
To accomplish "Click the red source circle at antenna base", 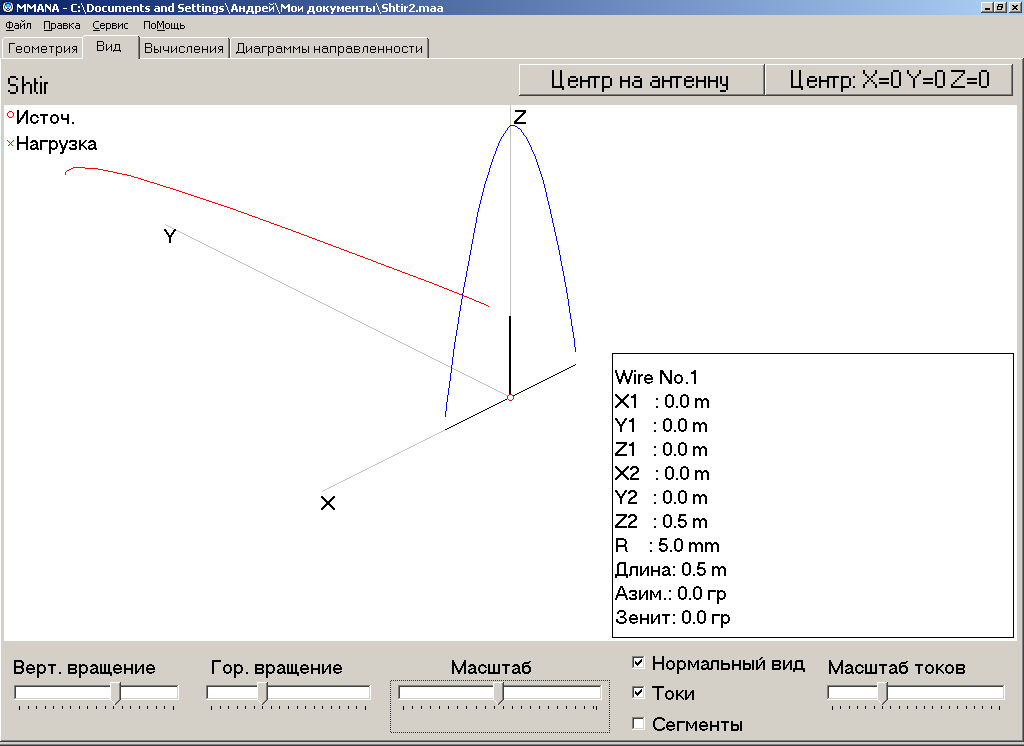I will [x=510, y=397].
